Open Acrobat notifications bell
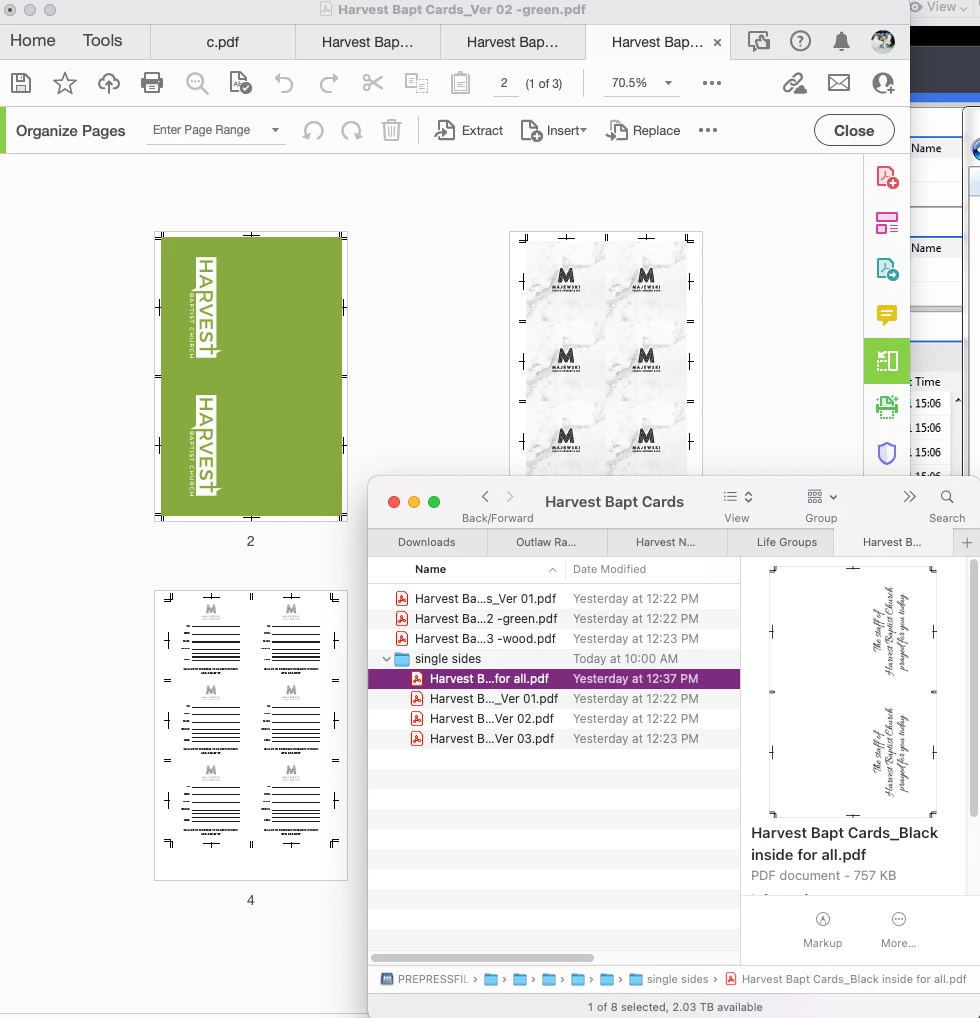This screenshot has width=980, height=1018. pos(841,42)
